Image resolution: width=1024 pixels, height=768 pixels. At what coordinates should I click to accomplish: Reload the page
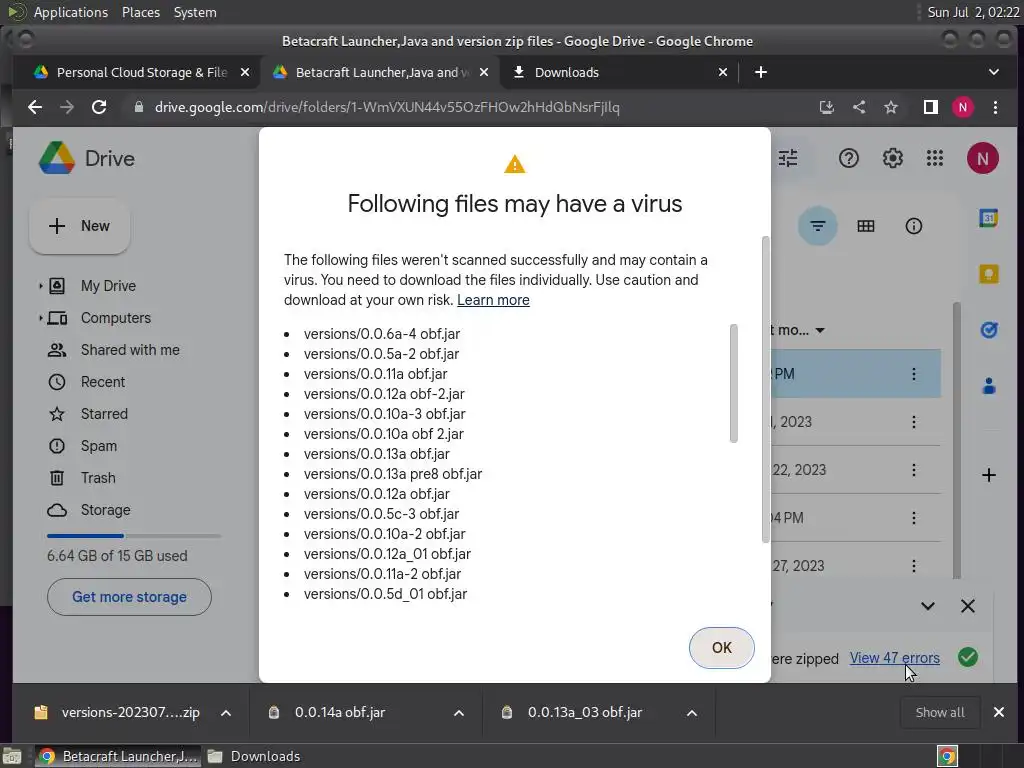[x=99, y=107]
